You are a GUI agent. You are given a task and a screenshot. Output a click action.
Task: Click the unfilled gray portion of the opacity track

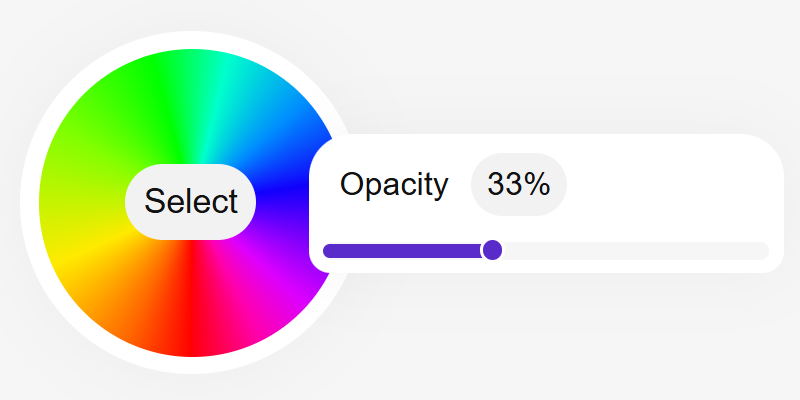click(x=630, y=250)
